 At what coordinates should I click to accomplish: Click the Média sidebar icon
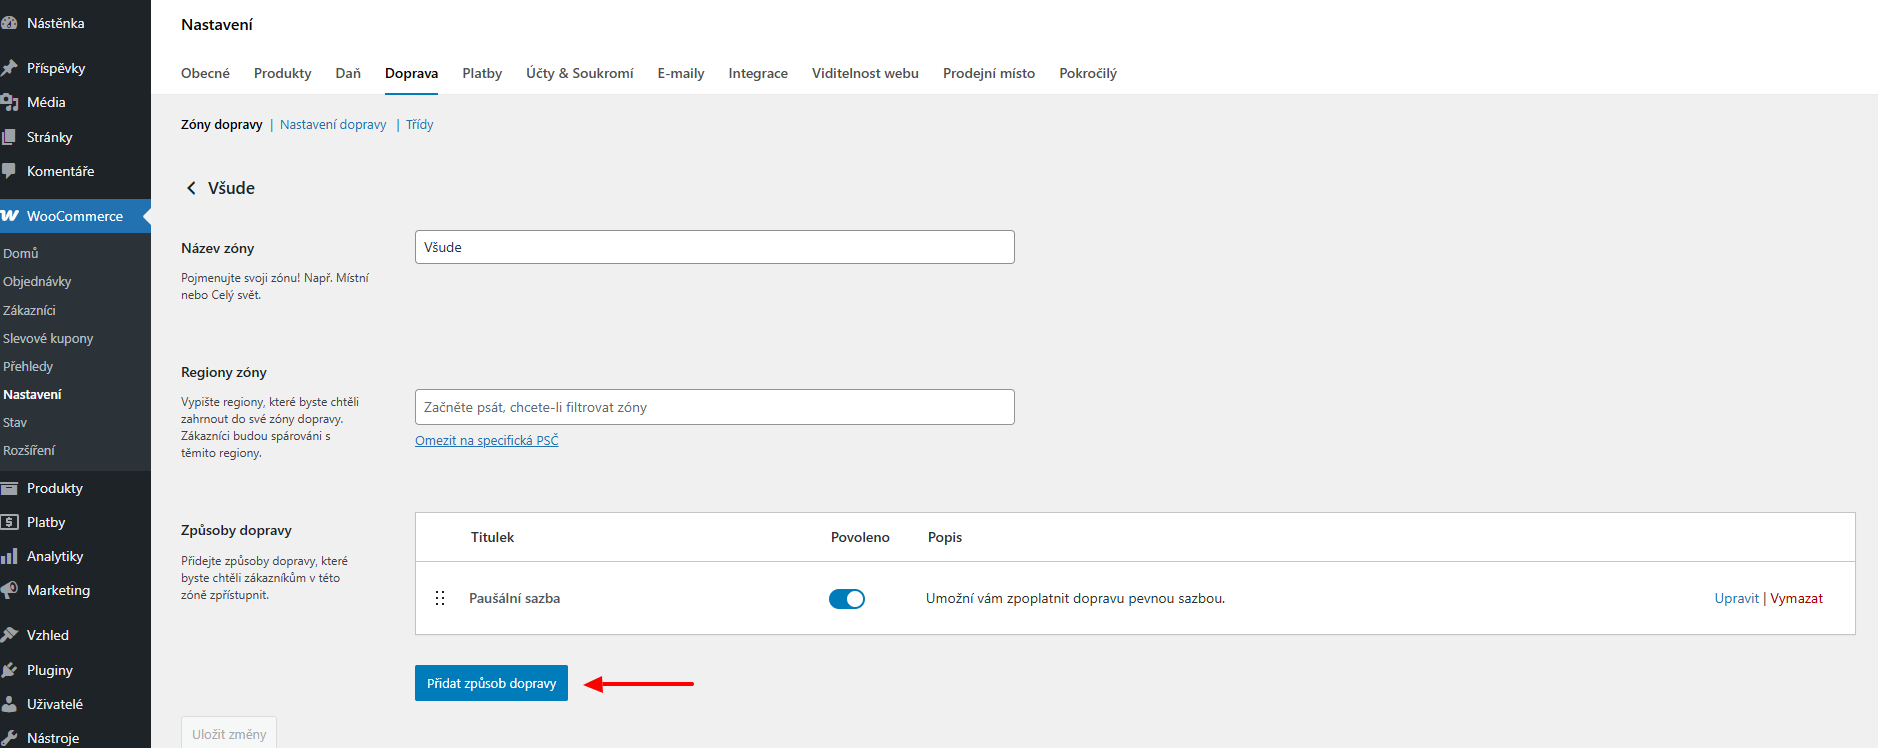pyautogui.click(x=10, y=102)
